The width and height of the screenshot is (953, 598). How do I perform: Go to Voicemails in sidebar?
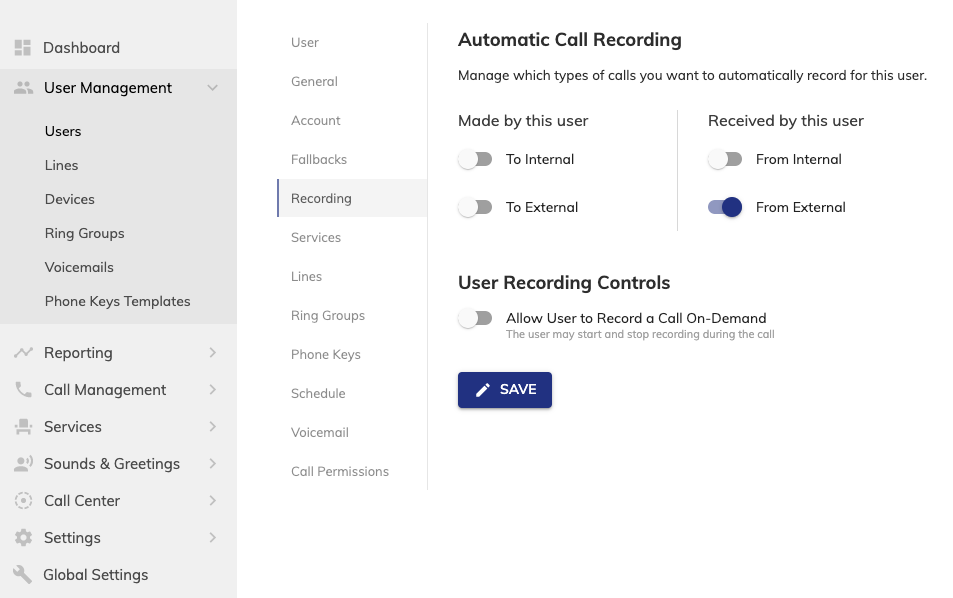pyautogui.click(x=79, y=267)
